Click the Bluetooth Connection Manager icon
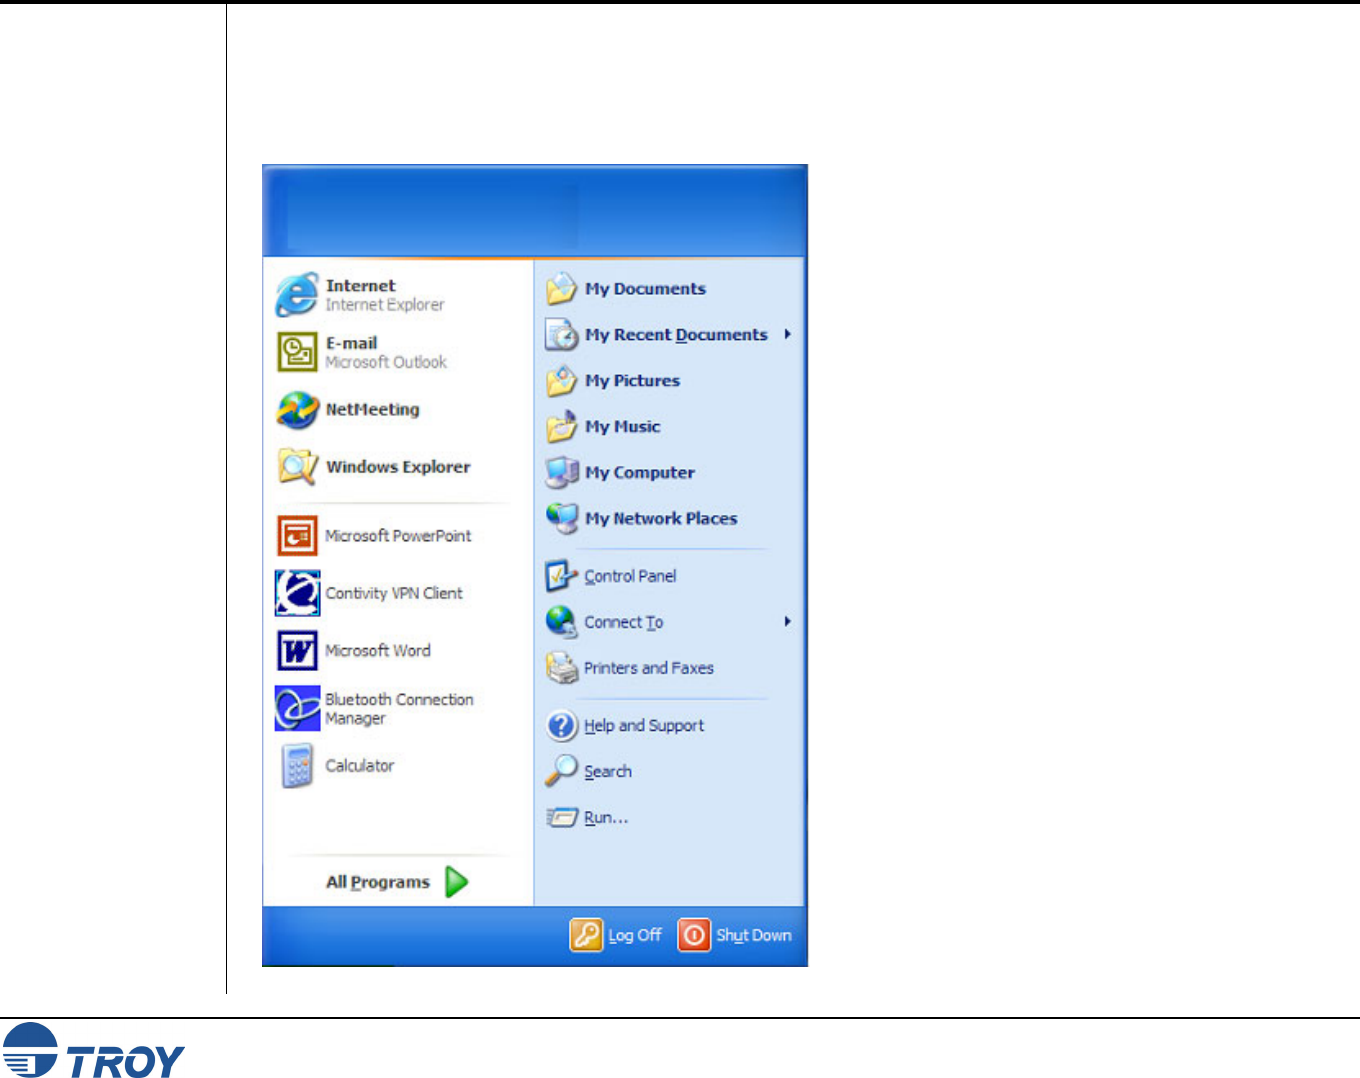 [x=297, y=708]
